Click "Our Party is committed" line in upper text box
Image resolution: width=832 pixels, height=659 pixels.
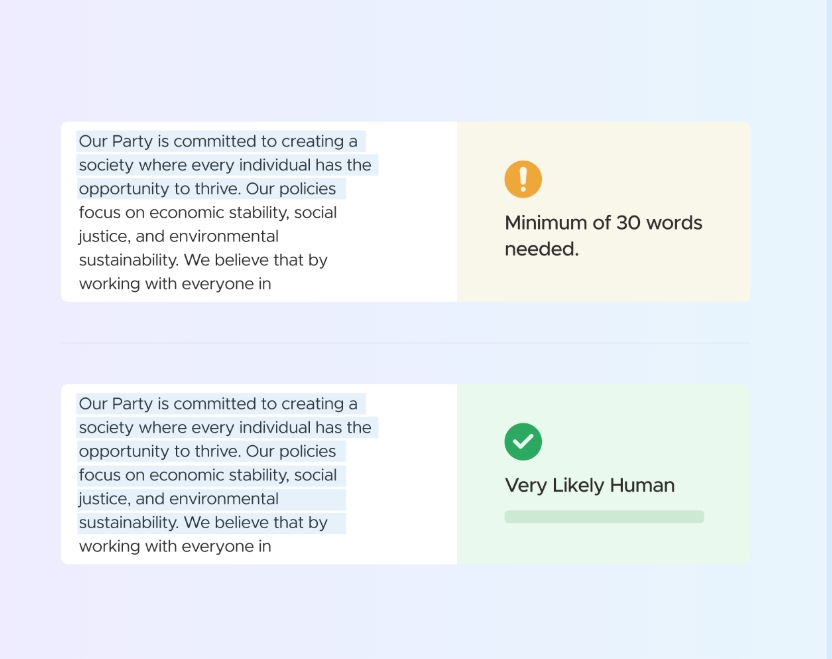coord(218,141)
